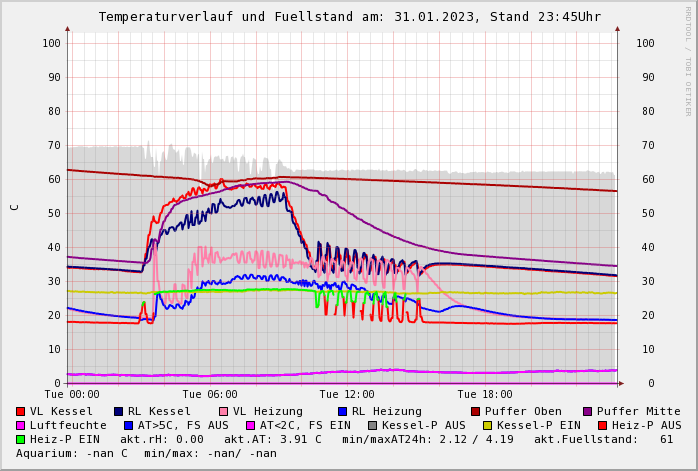
Task: Click the 'AT>5C, FS AUS' legend label
Action: 183,425
